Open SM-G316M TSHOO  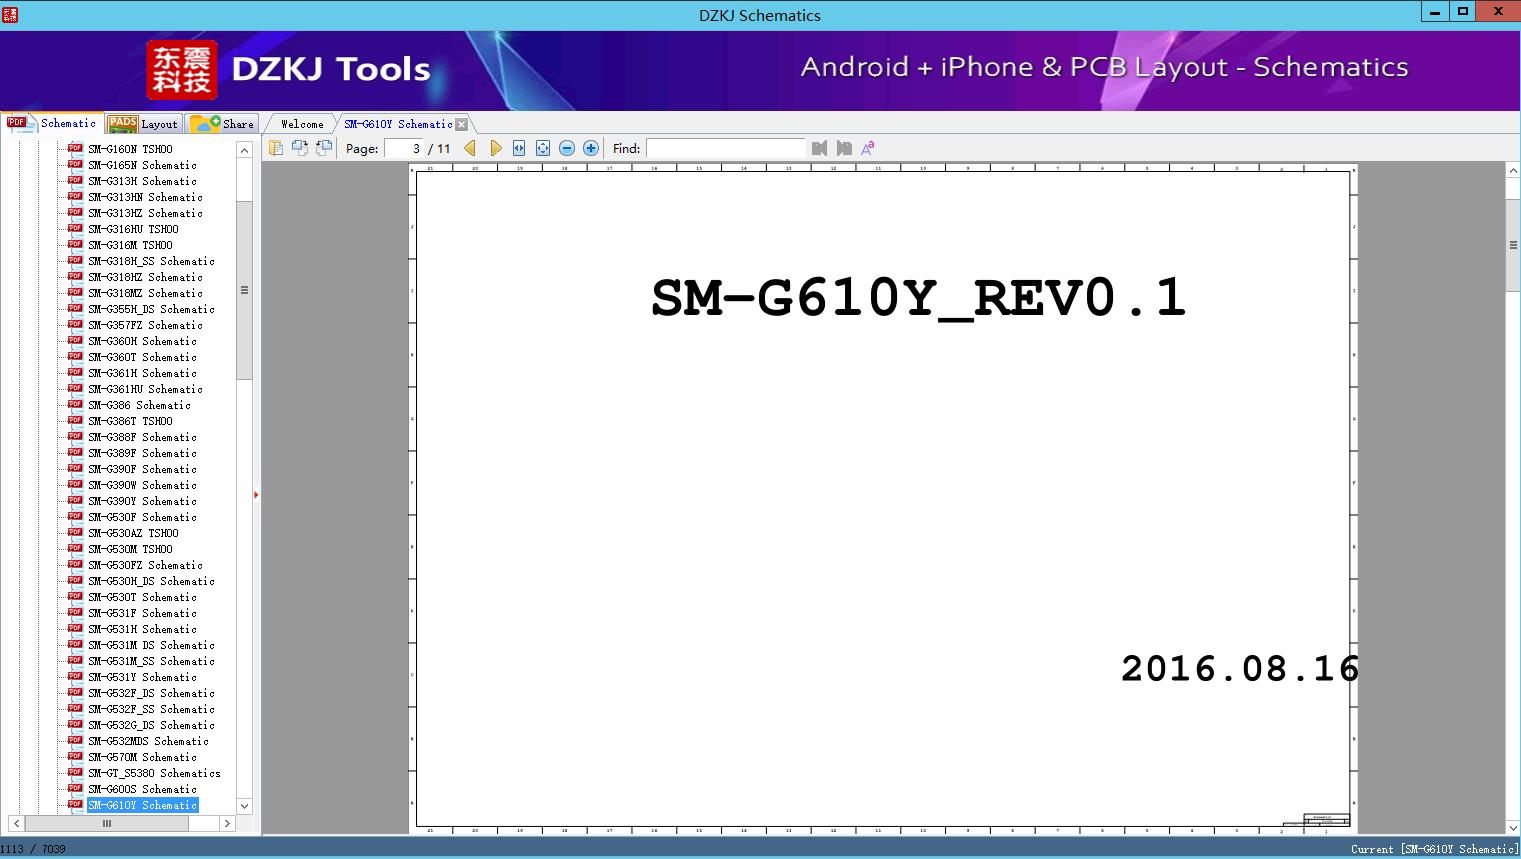(x=130, y=245)
